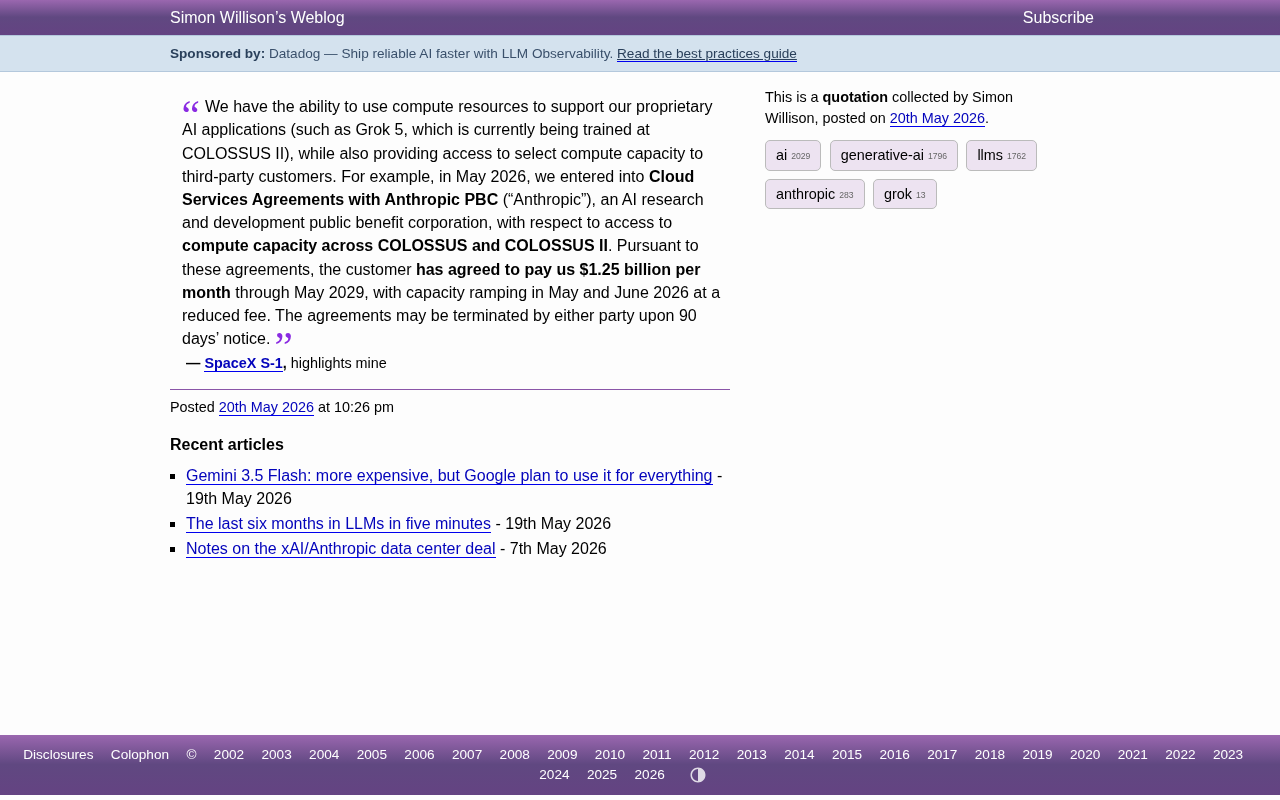The width and height of the screenshot is (1280, 800).
Task: Open "Read the best practices guide" sponsor link
Action: 707,54
